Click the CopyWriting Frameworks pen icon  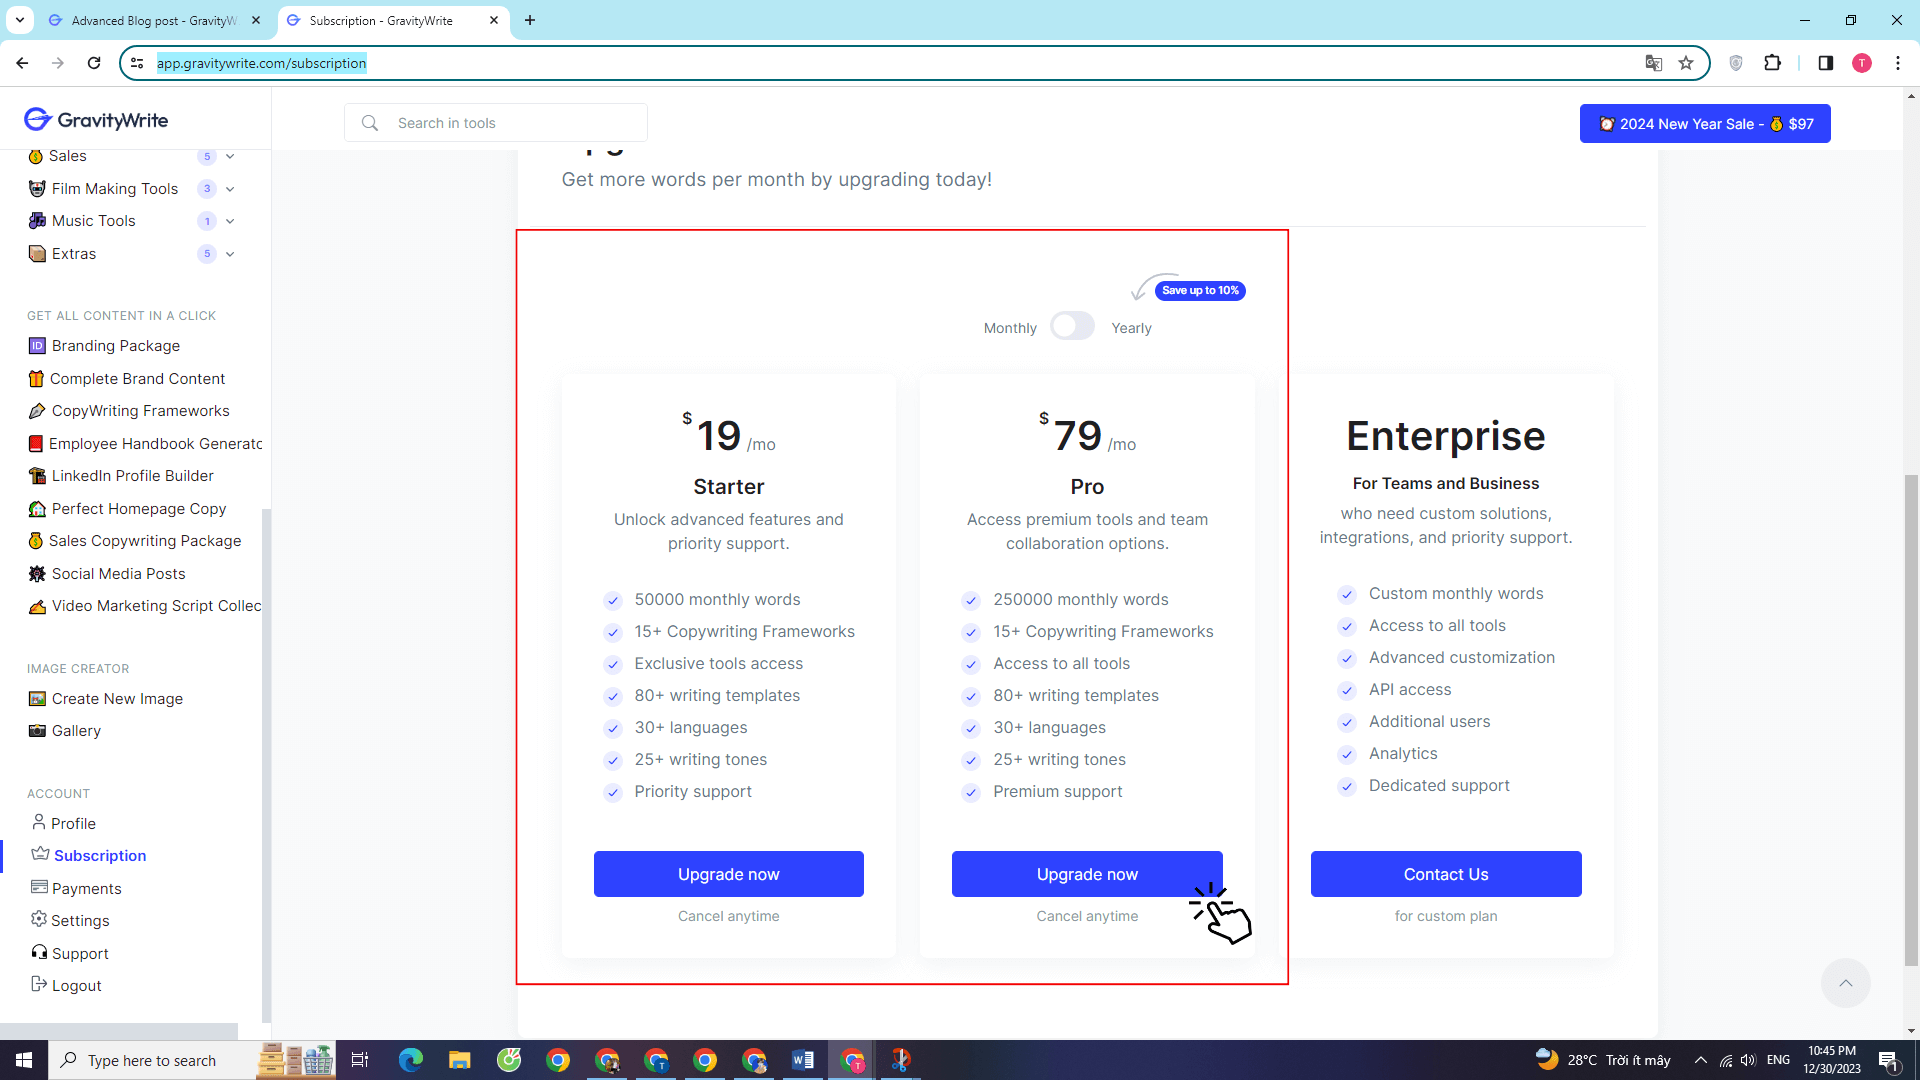pyautogui.click(x=37, y=411)
